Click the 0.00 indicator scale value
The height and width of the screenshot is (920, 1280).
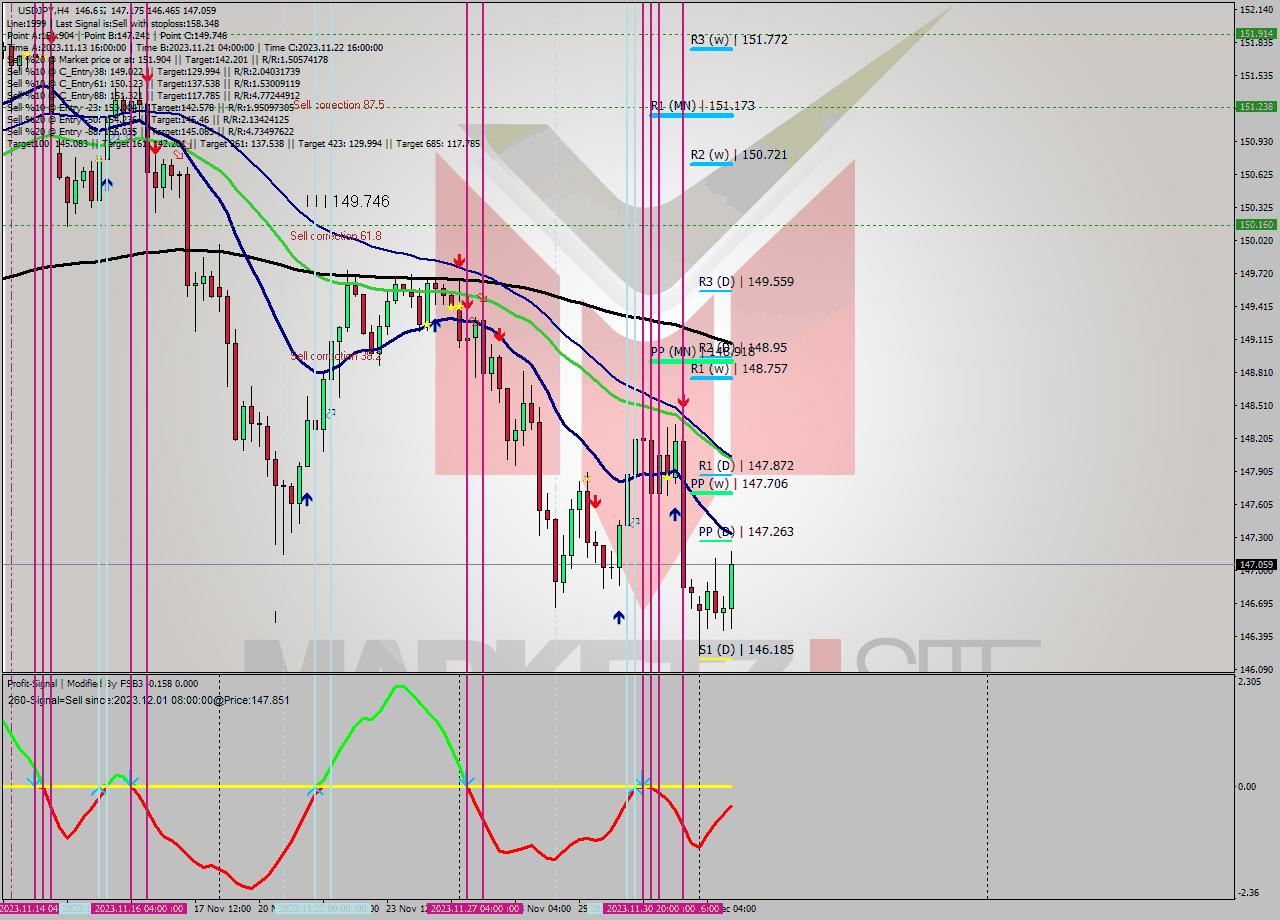tap(1249, 787)
